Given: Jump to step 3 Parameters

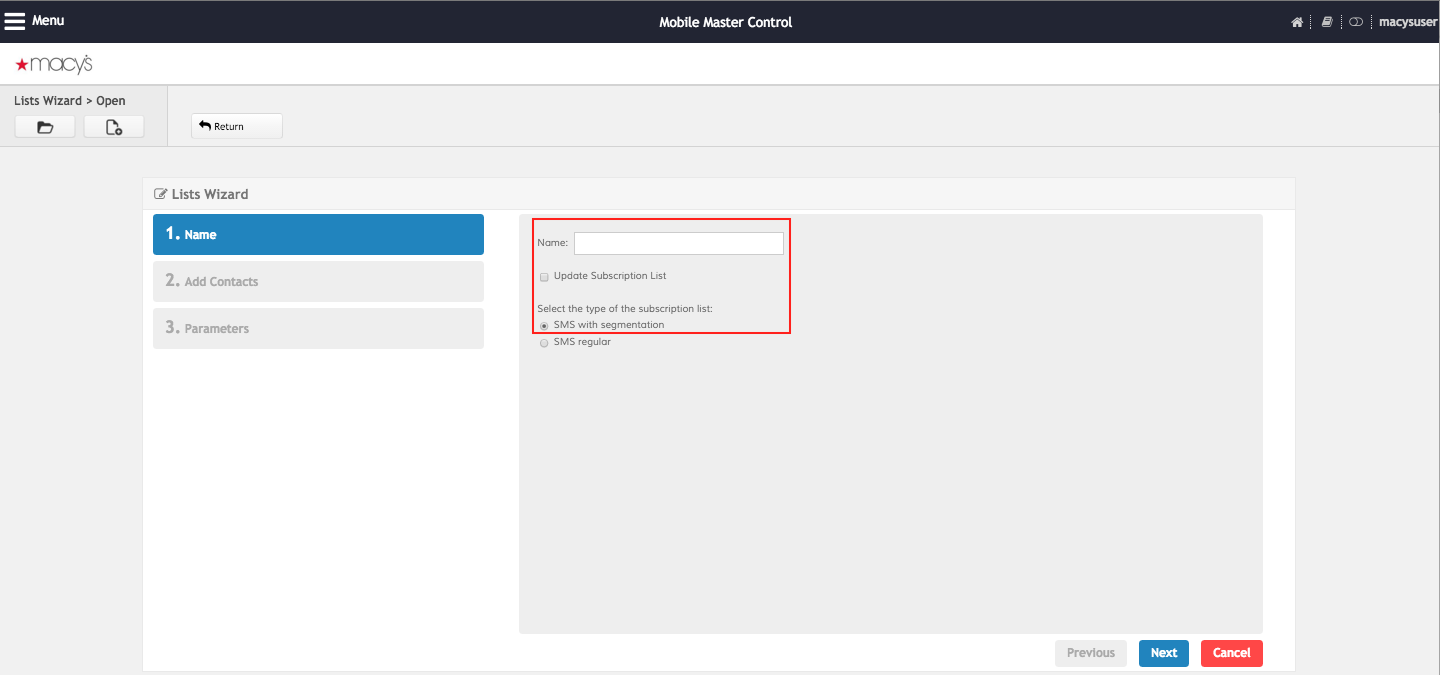Looking at the screenshot, I should (318, 328).
